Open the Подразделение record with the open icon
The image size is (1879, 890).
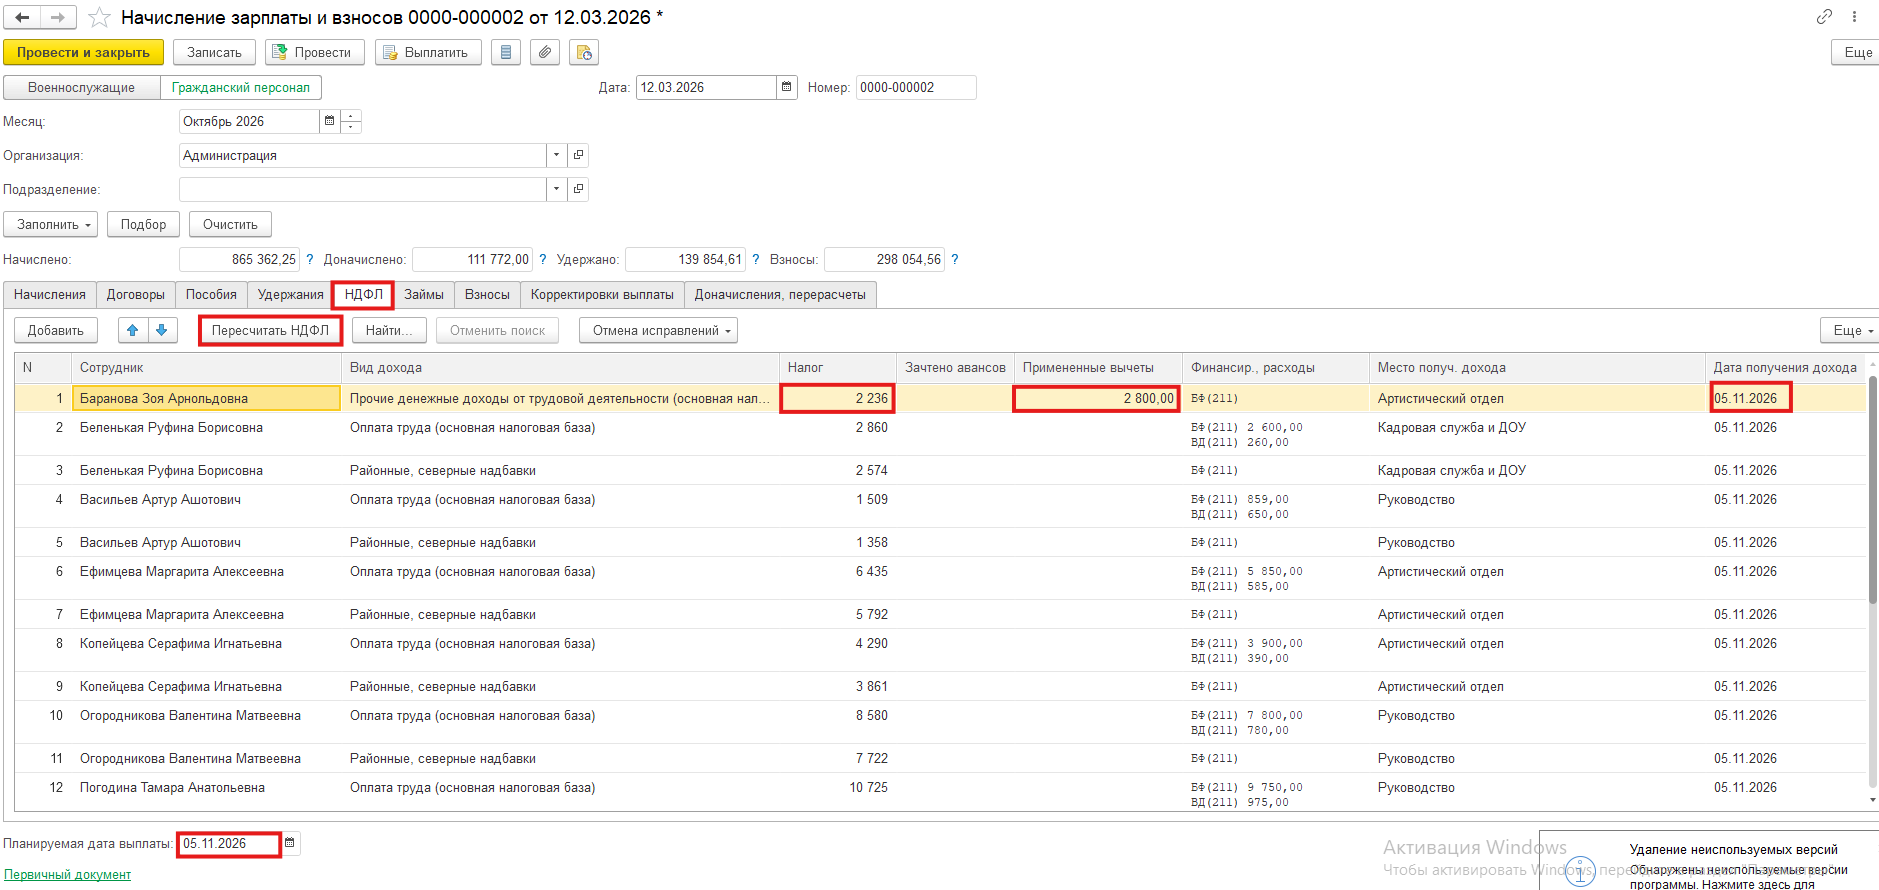coord(578,189)
